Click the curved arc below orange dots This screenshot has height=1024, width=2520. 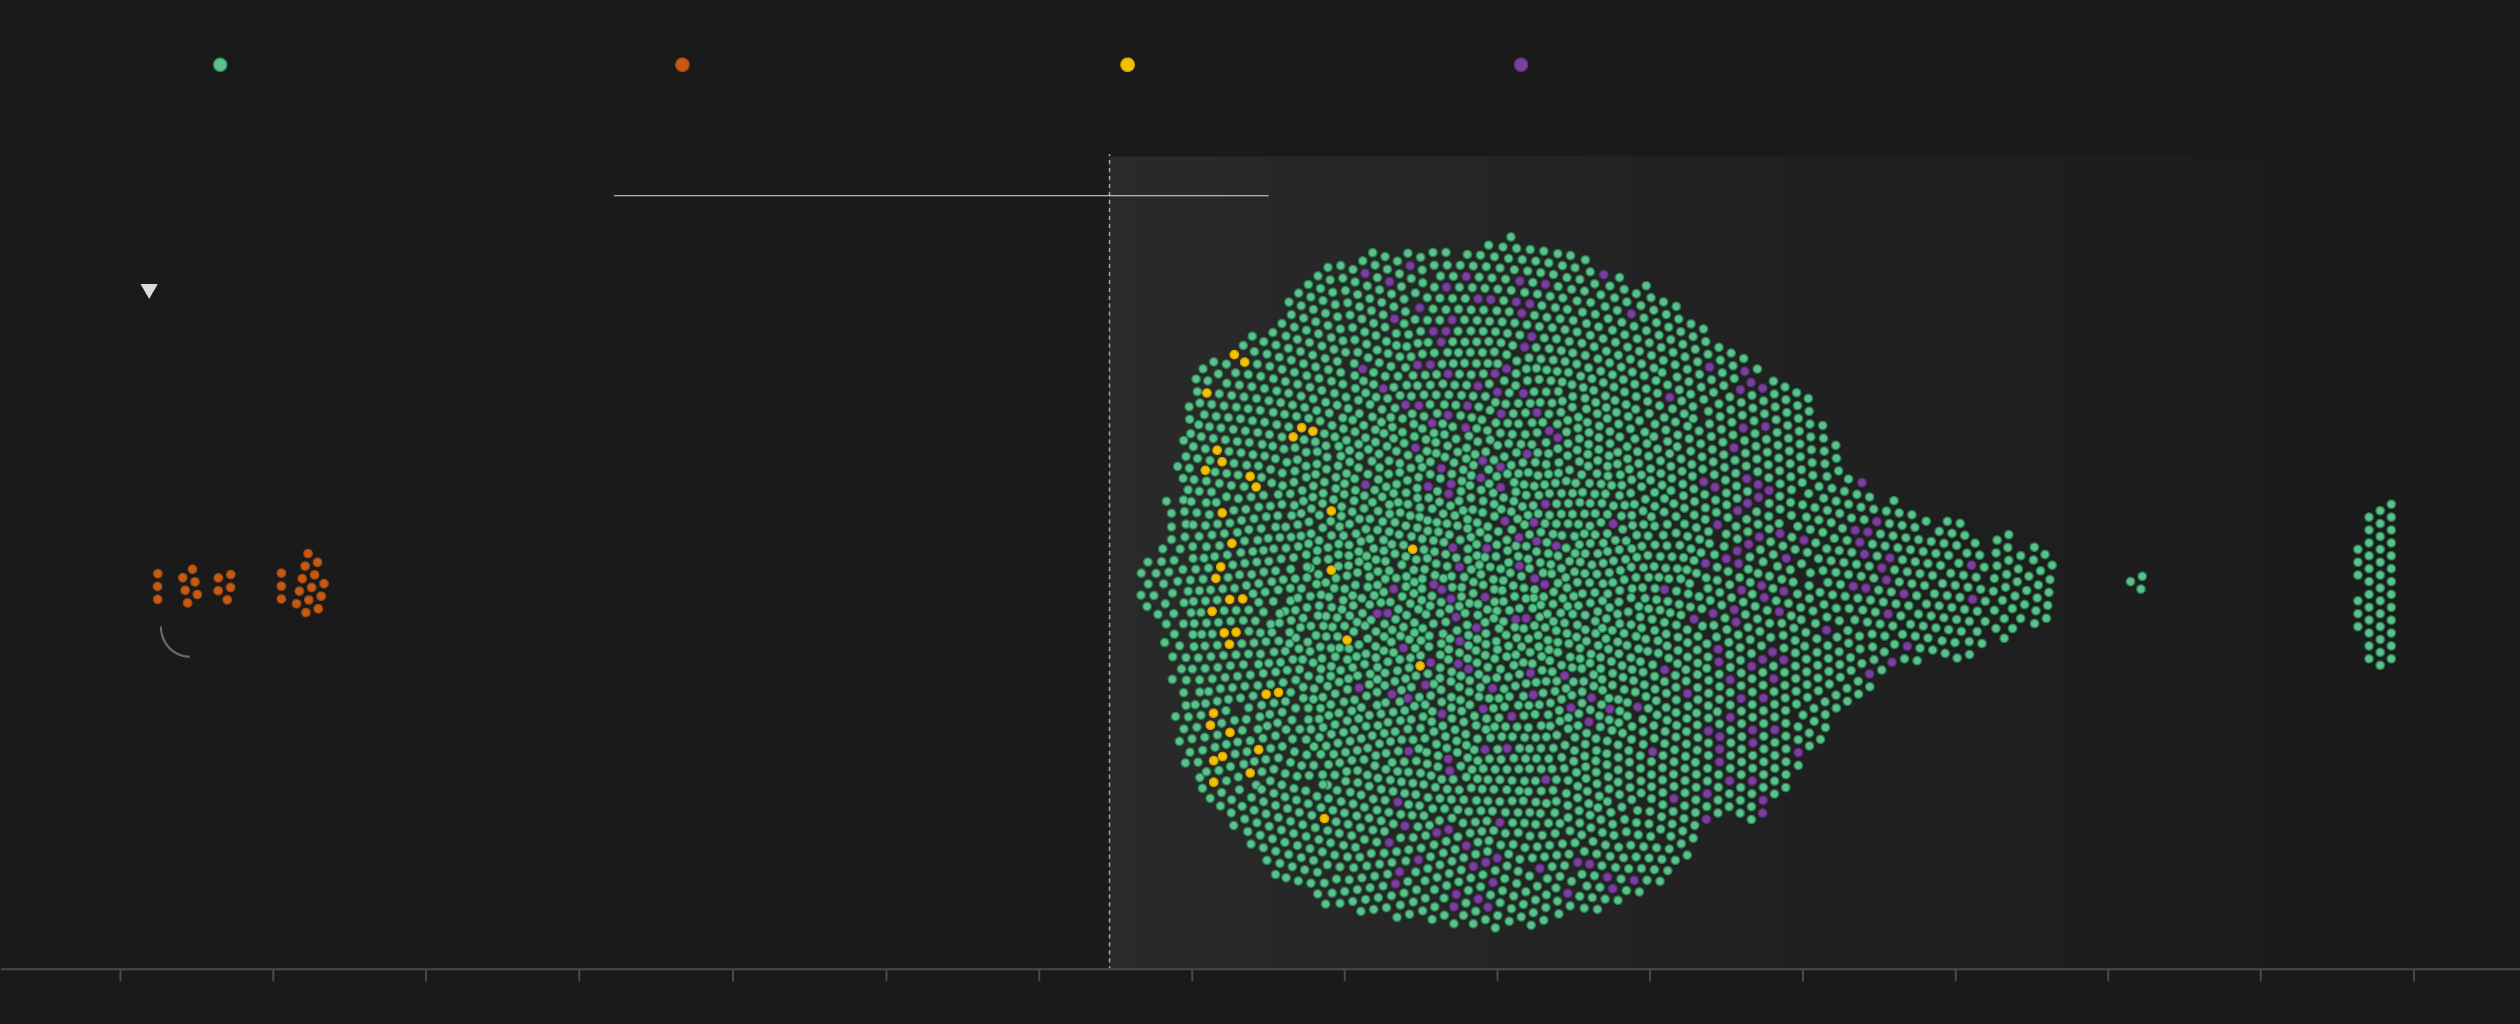click(170, 646)
